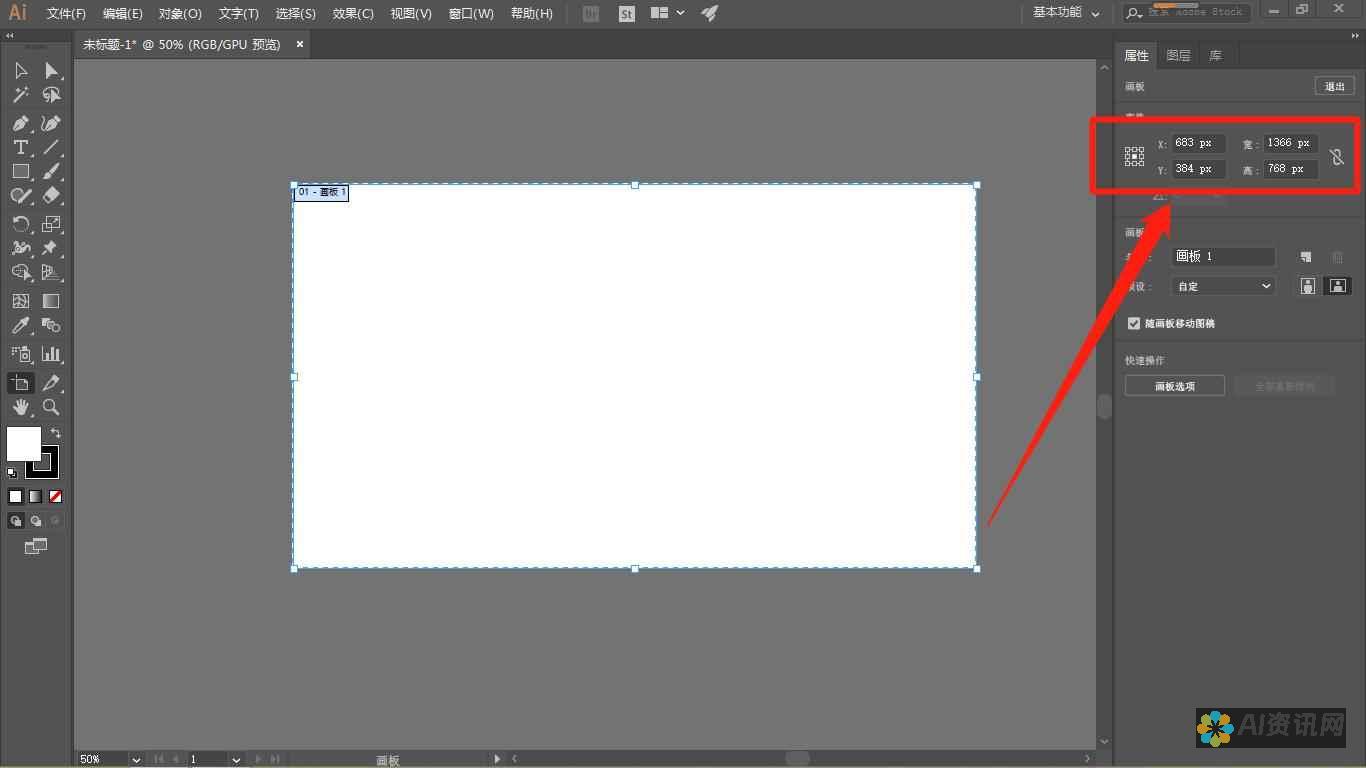Screen dimensions: 1366x768
Task: Select the Line Segment tool
Action: (51, 147)
